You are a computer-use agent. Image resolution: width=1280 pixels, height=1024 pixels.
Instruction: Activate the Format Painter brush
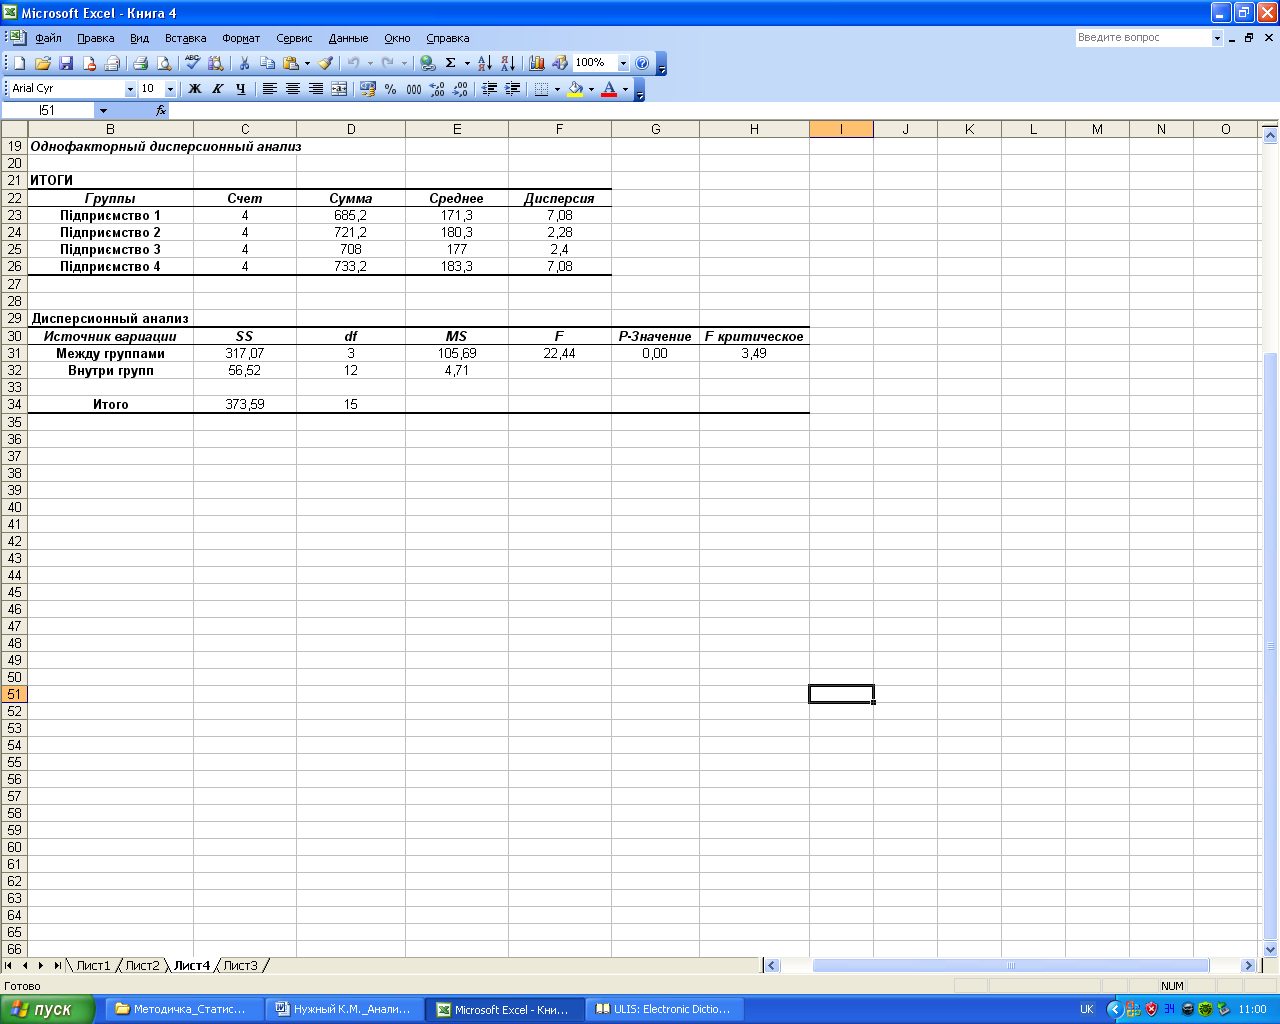pyautogui.click(x=326, y=63)
